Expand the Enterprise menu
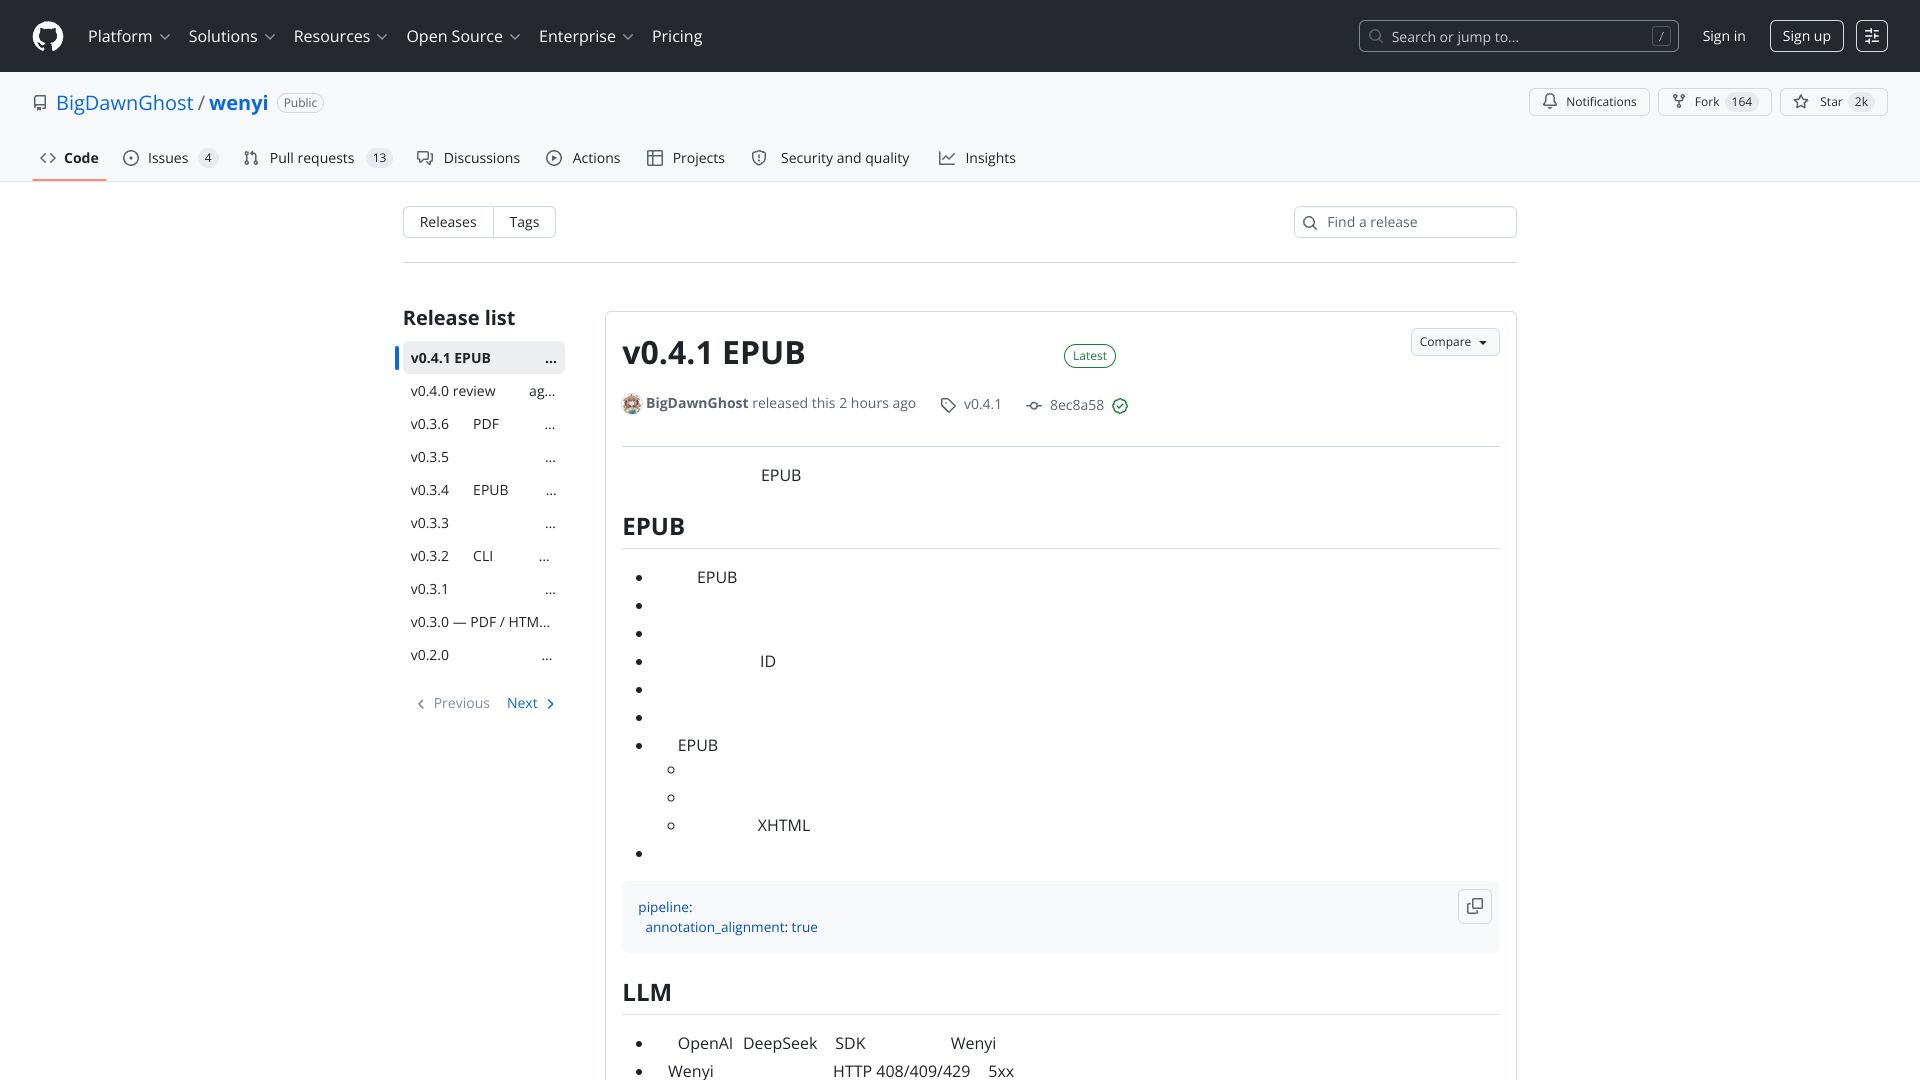The width and height of the screenshot is (1920, 1080). (x=586, y=36)
